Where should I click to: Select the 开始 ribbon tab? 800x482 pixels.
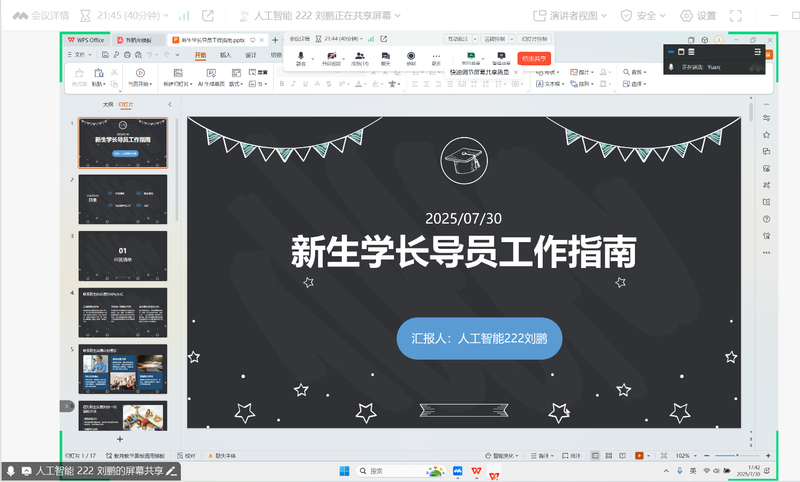click(200, 55)
